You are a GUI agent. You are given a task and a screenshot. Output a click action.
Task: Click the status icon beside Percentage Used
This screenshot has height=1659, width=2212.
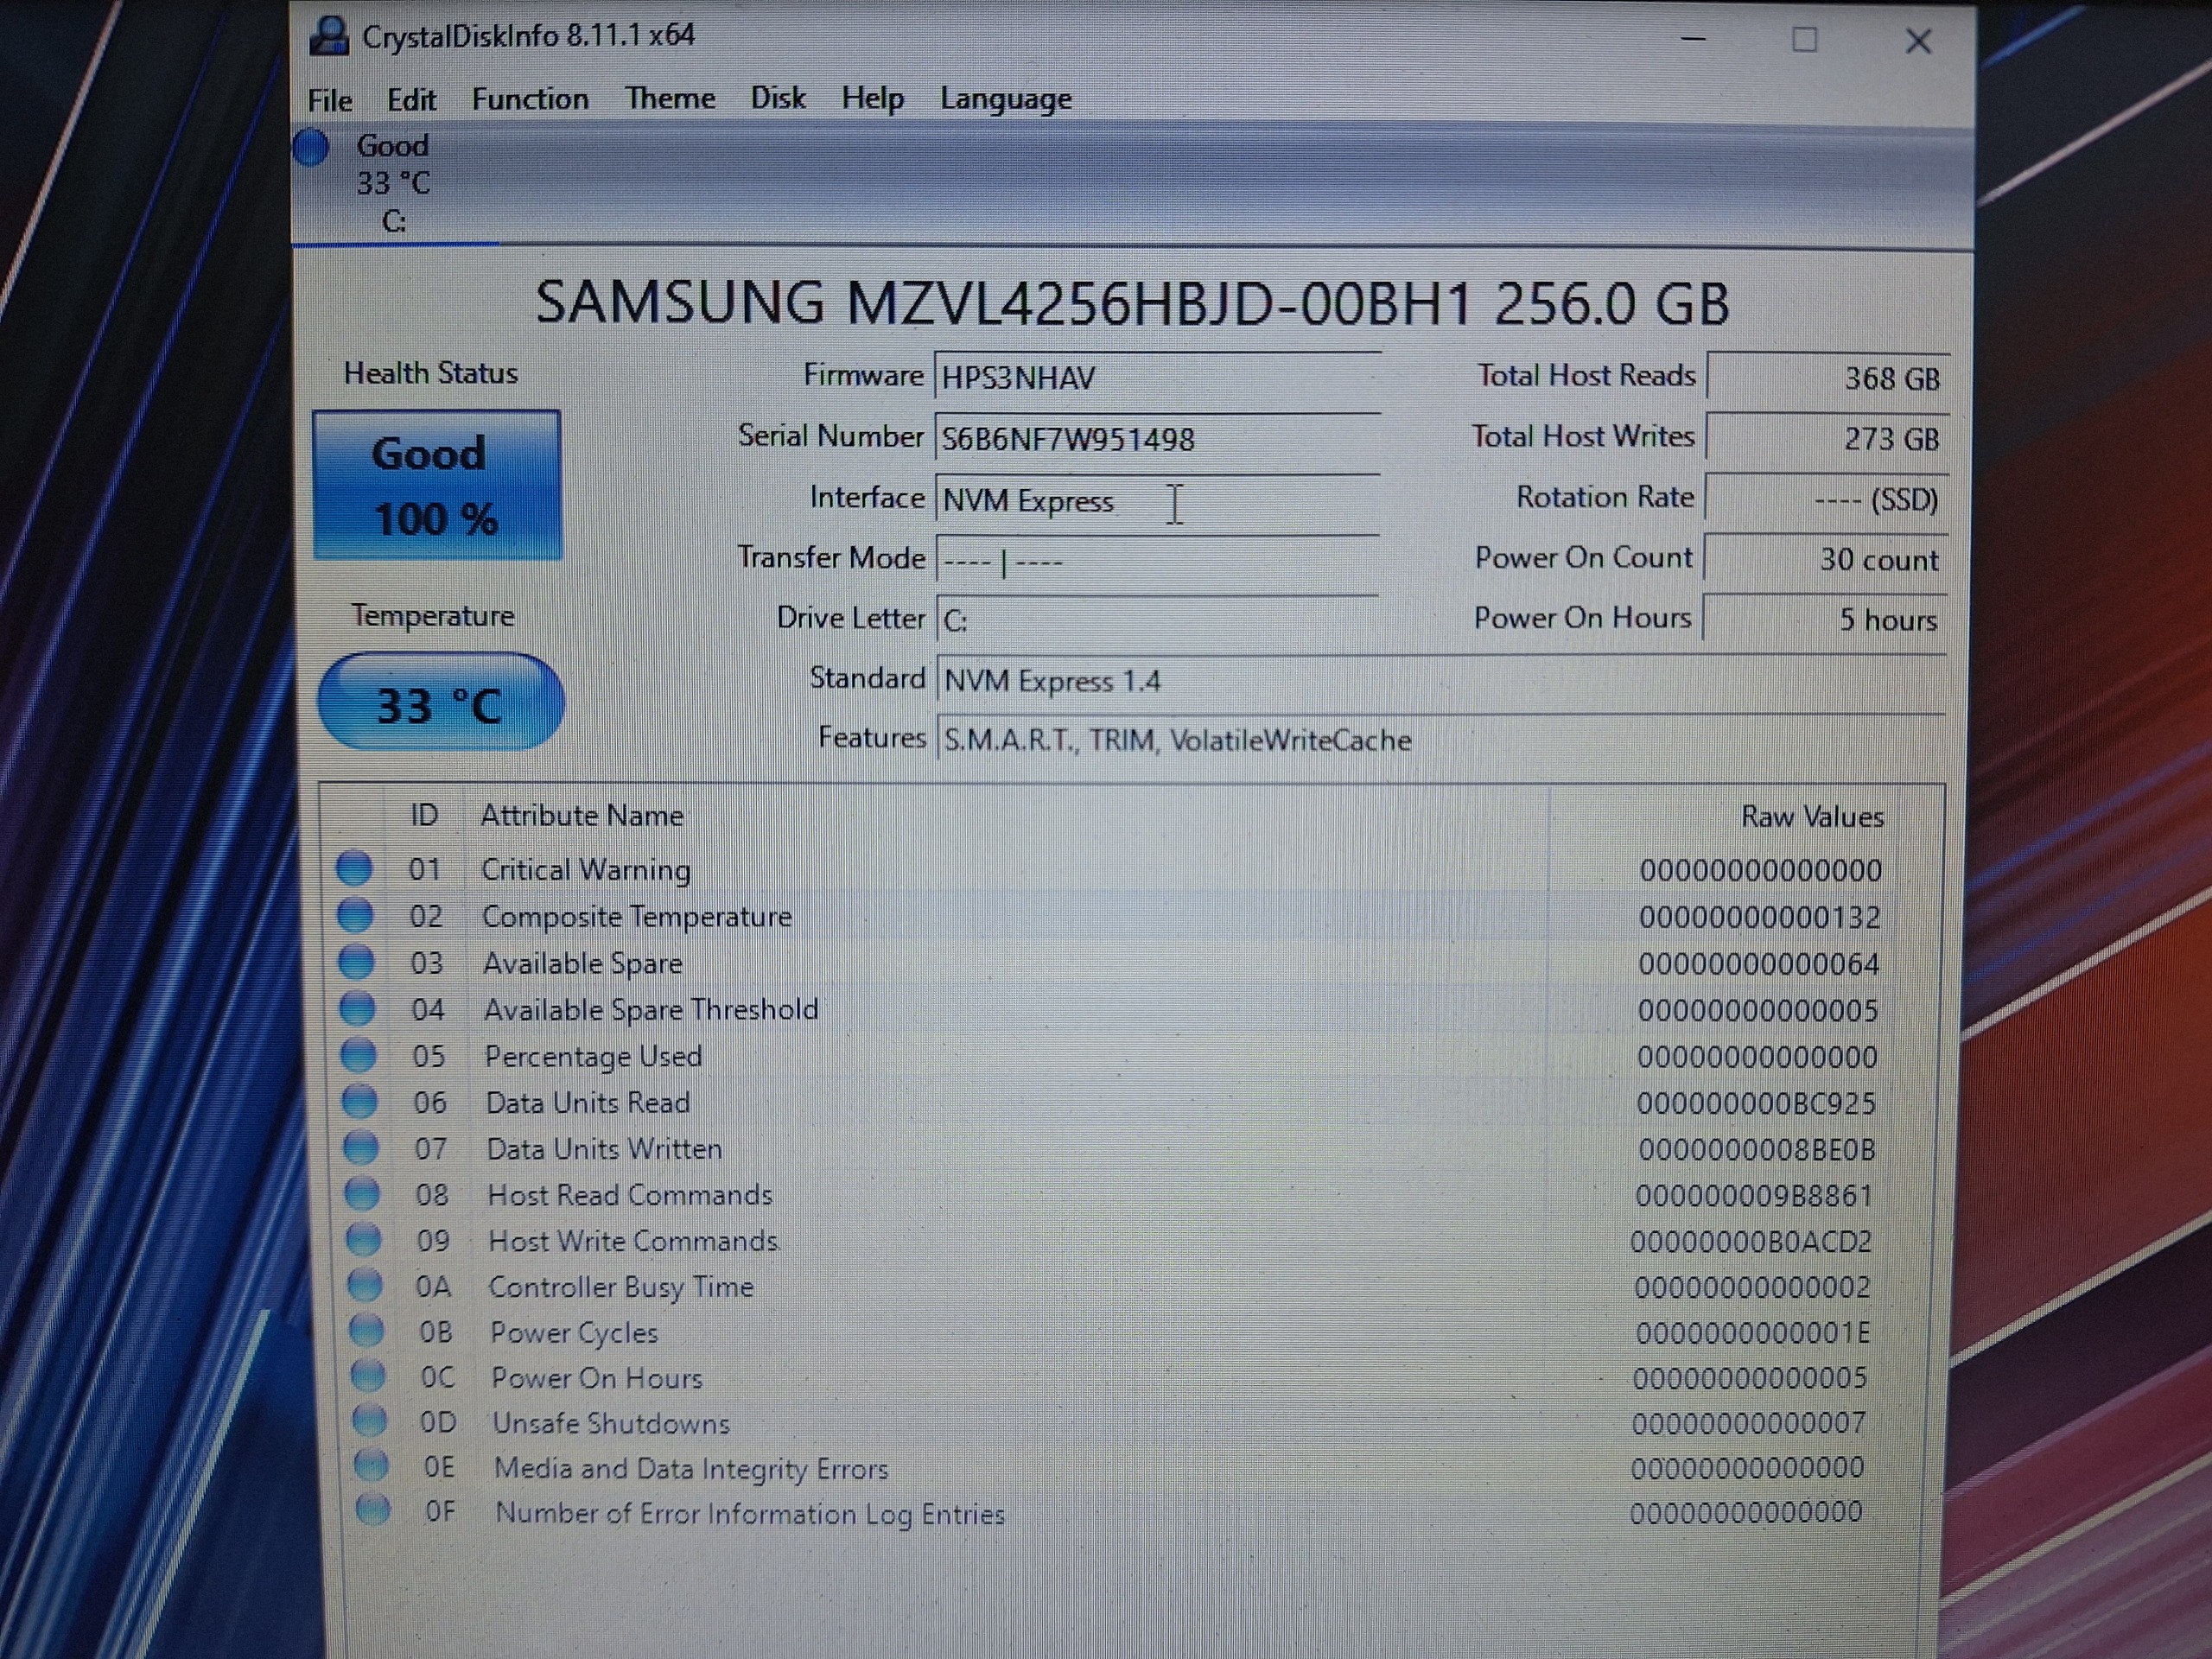[358, 1055]
